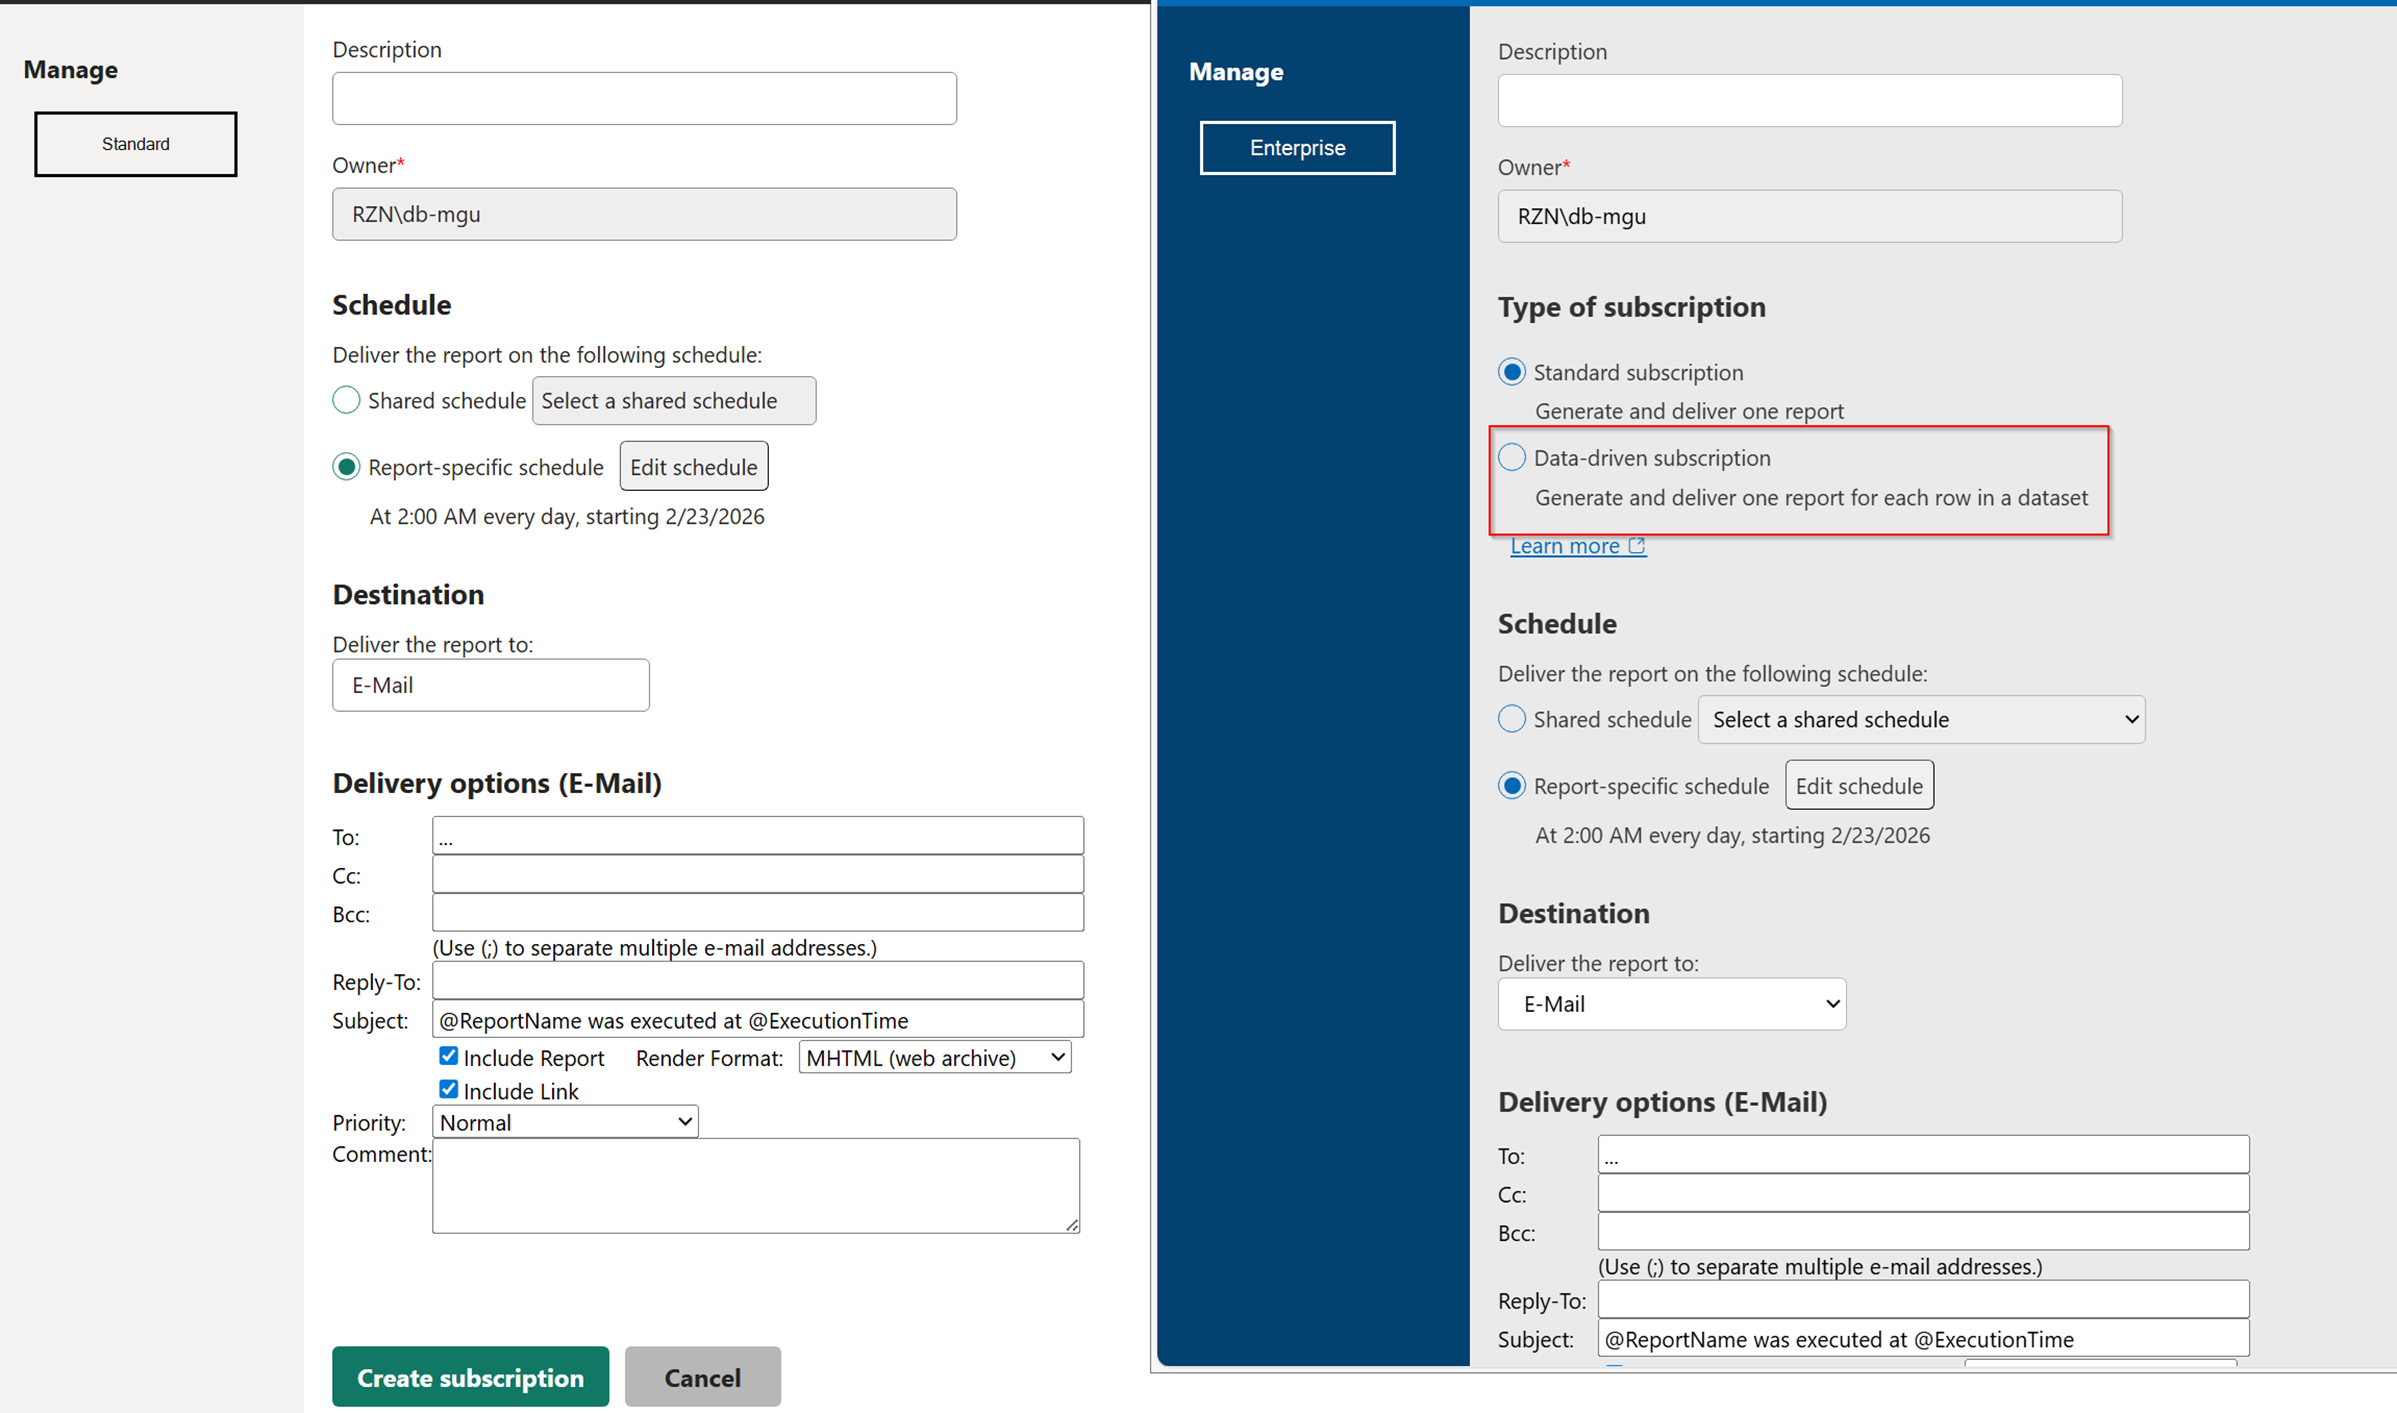The image size is (2397, 1413).
Task: Uncheck the Include Link checkbox
Action: (x=448, y=1089)
